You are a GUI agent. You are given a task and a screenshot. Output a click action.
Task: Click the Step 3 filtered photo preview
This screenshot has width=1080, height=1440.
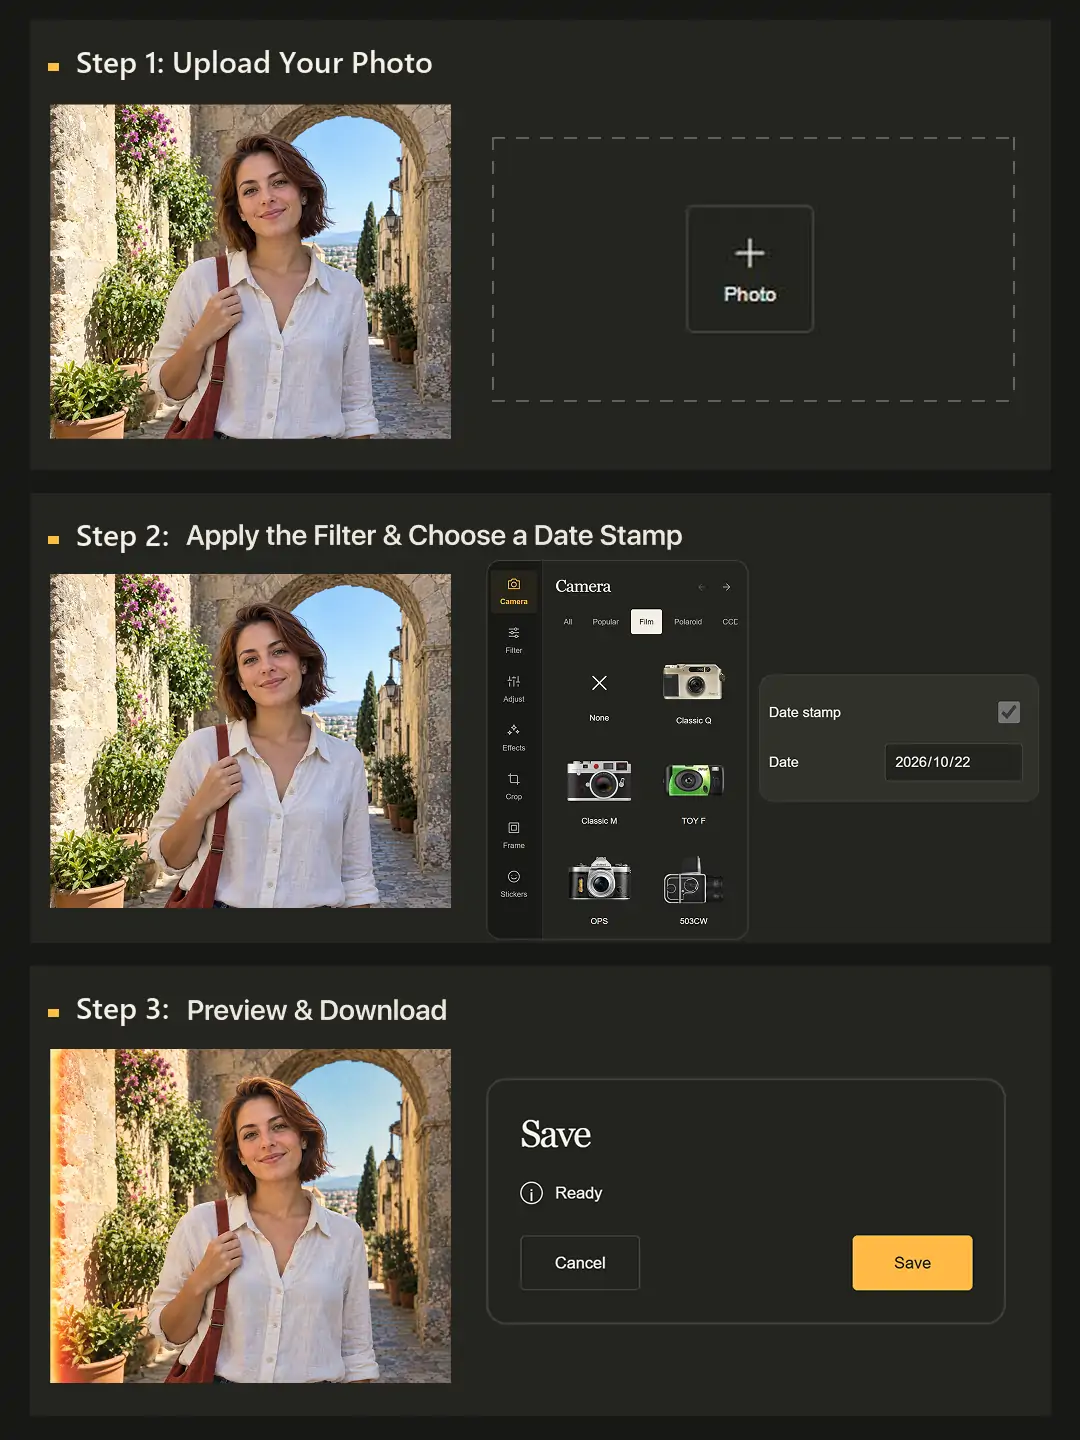(x=250, y=1216)
